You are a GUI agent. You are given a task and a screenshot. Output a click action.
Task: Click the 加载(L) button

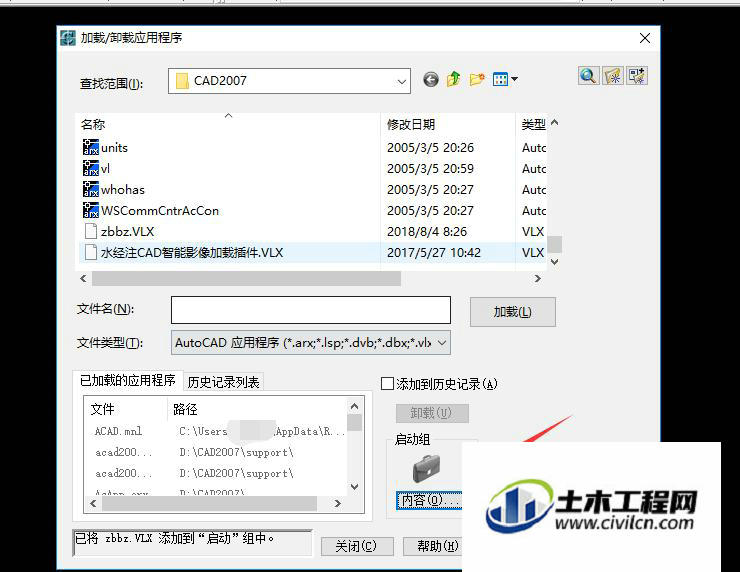513,312
